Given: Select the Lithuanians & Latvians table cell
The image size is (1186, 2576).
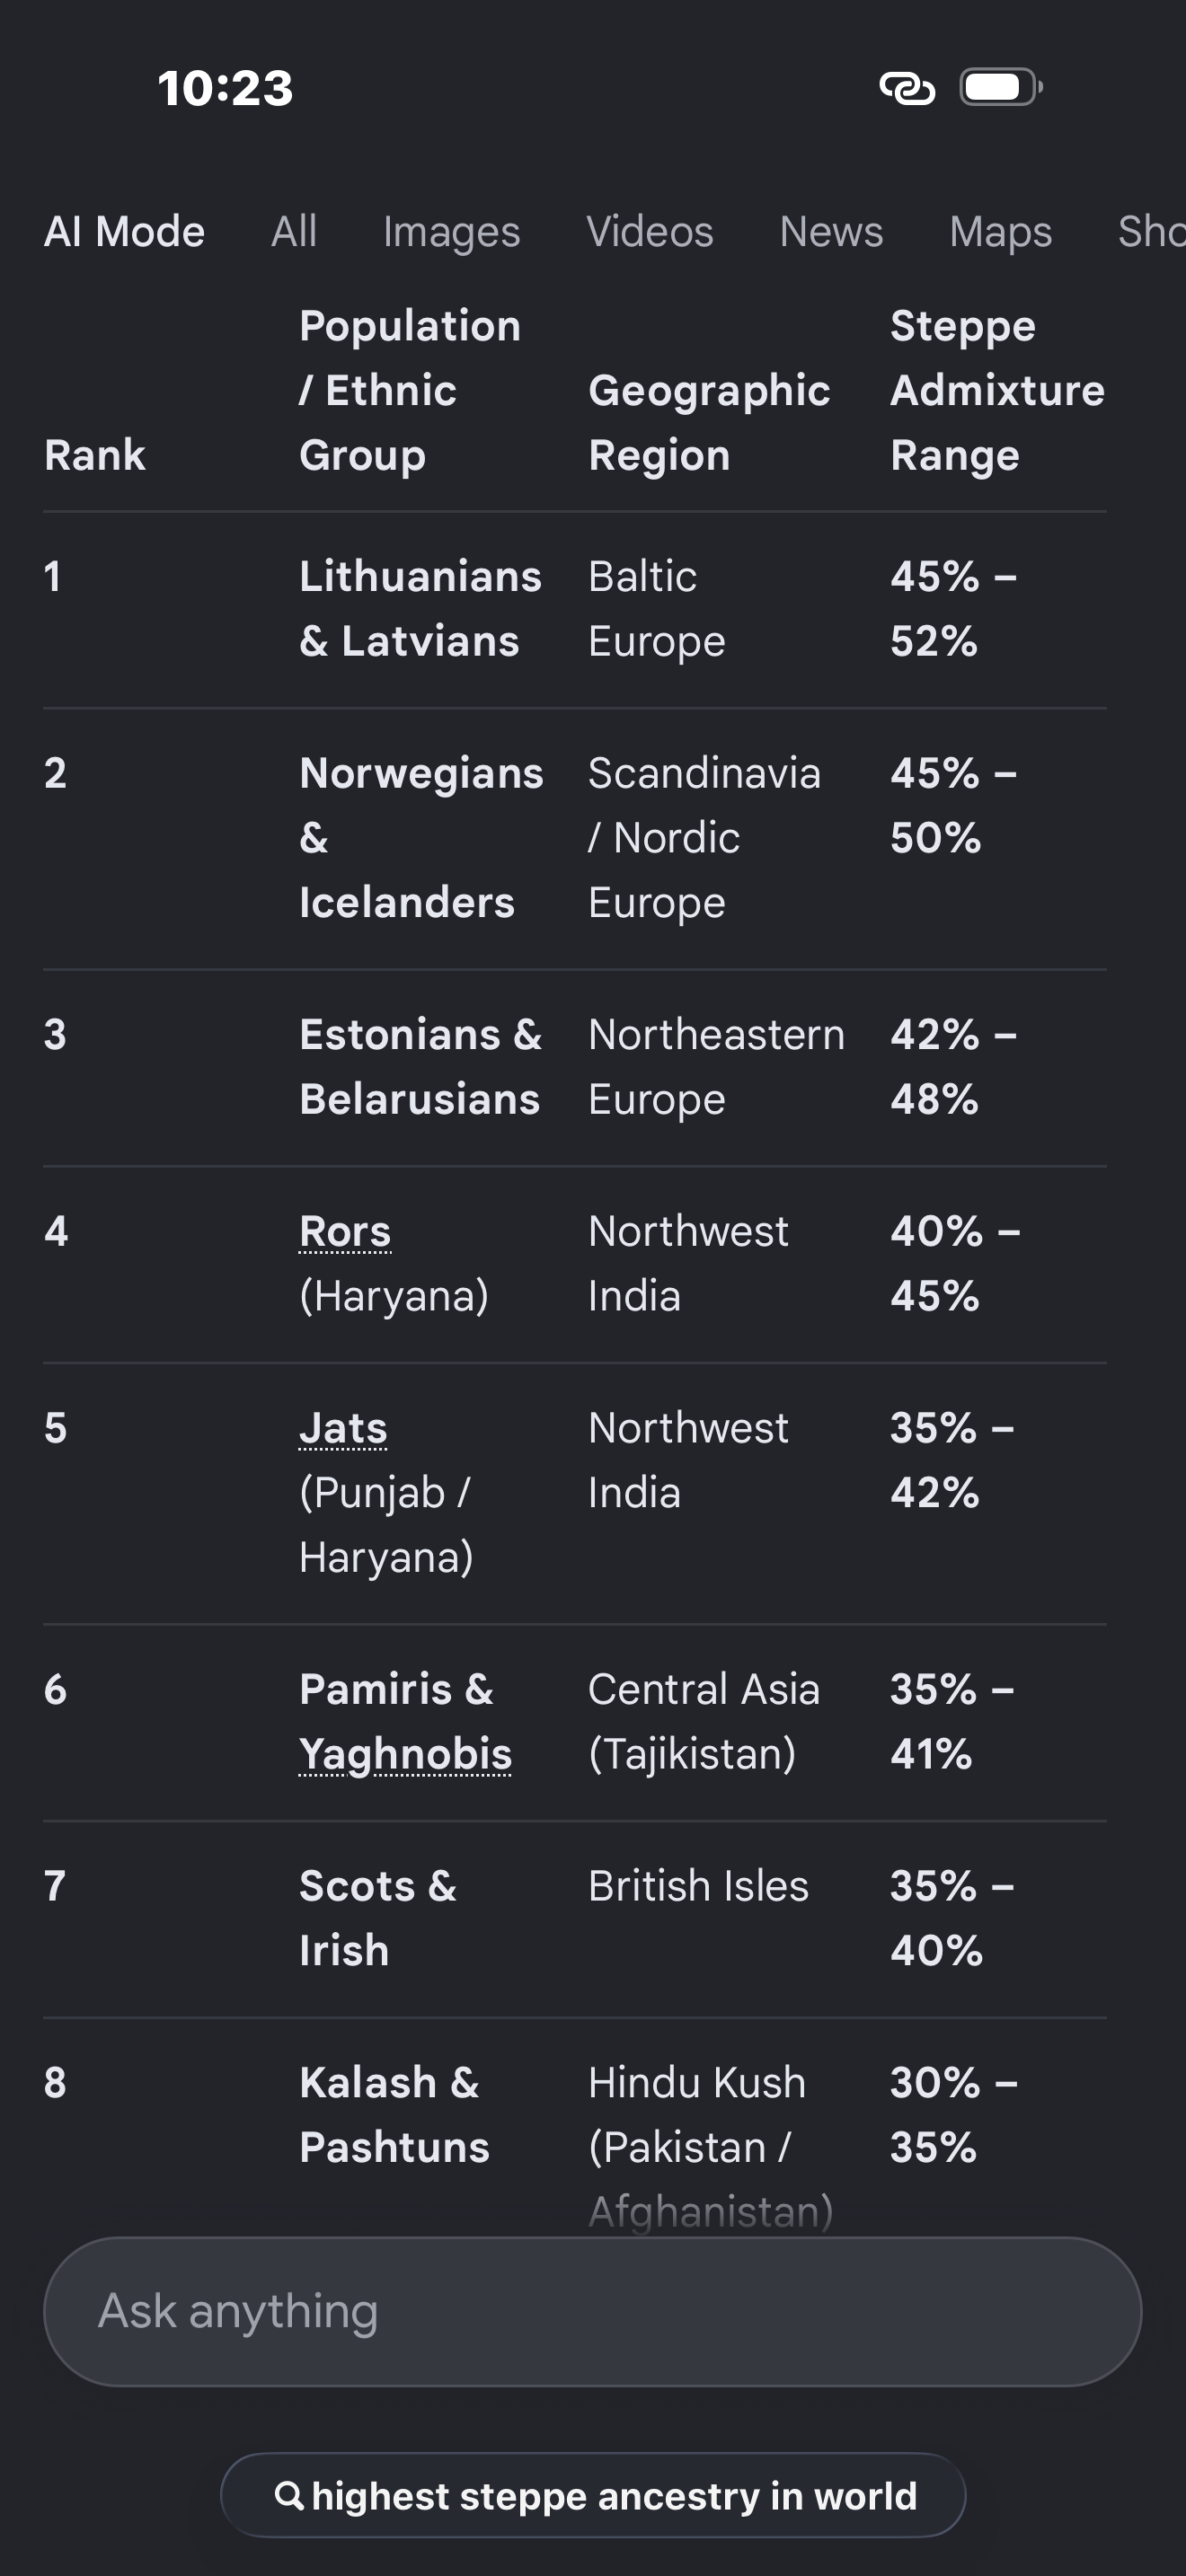Looking at the screenshot, I should point(420,609).
